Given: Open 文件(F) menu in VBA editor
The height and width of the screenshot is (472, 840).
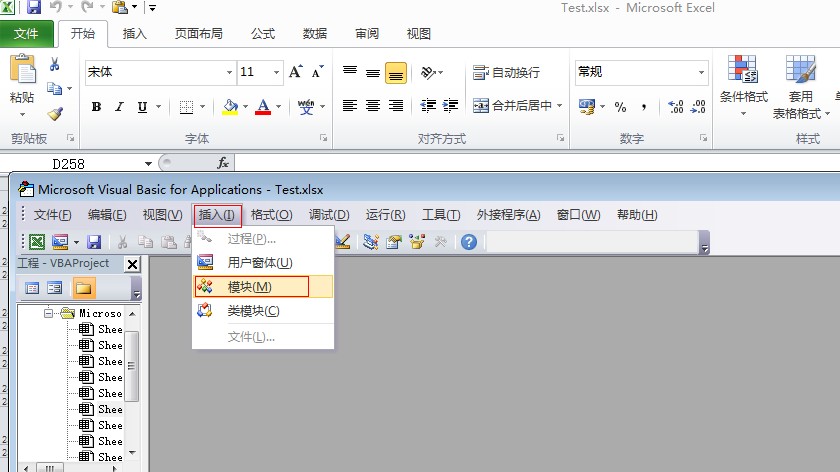Looking at the screenshot, I should 52,215.
